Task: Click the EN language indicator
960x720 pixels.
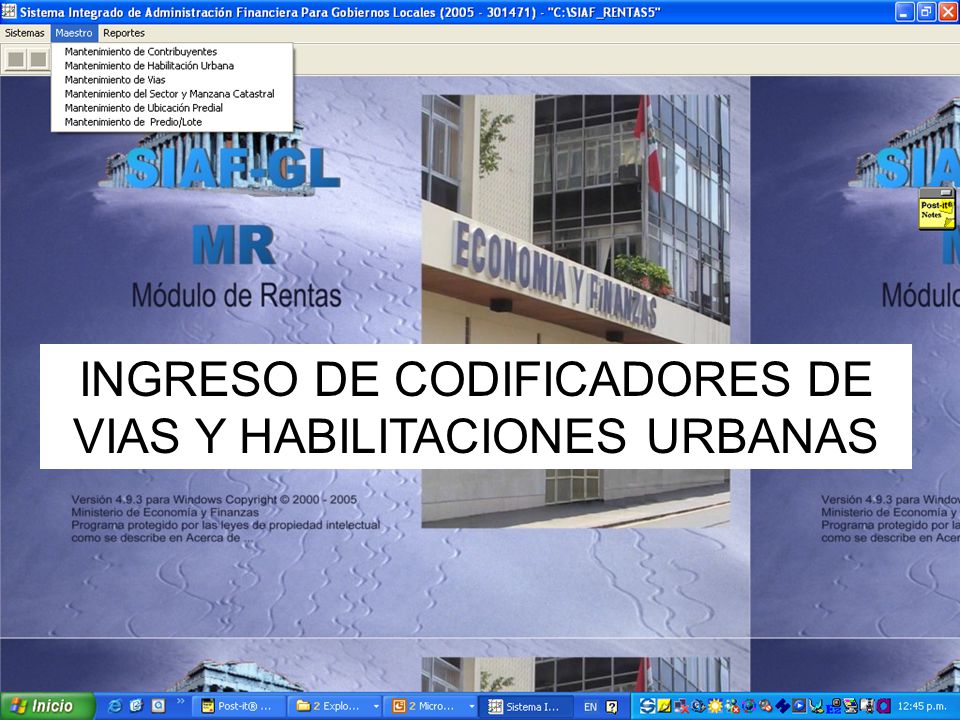Action: tap(590, 707)
